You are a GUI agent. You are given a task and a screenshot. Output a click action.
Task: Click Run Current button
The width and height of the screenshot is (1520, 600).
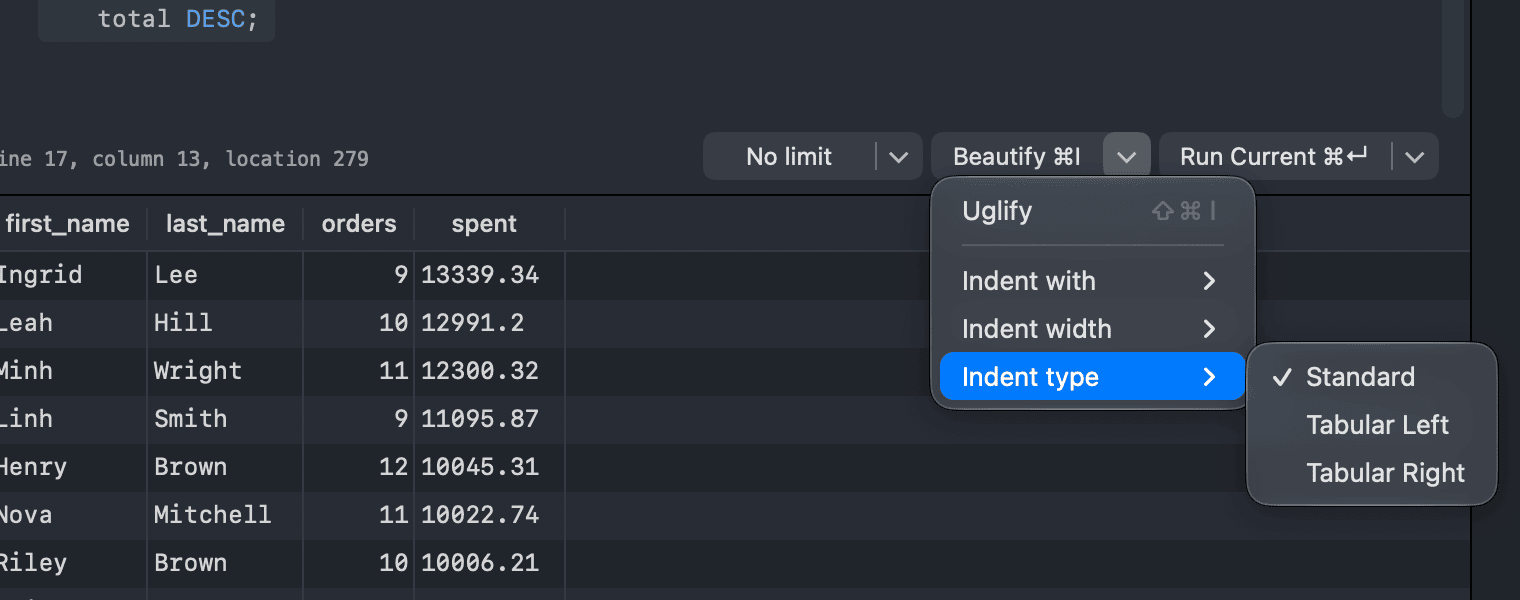[x=1273, y=157]
